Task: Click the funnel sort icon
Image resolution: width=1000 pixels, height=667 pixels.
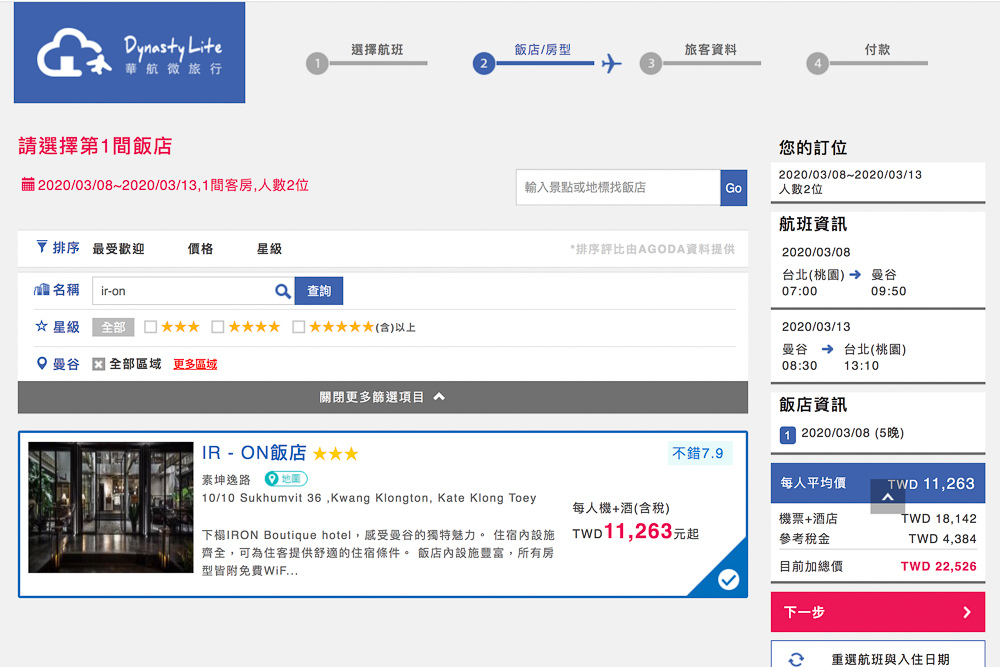Action: coord(41,247)
